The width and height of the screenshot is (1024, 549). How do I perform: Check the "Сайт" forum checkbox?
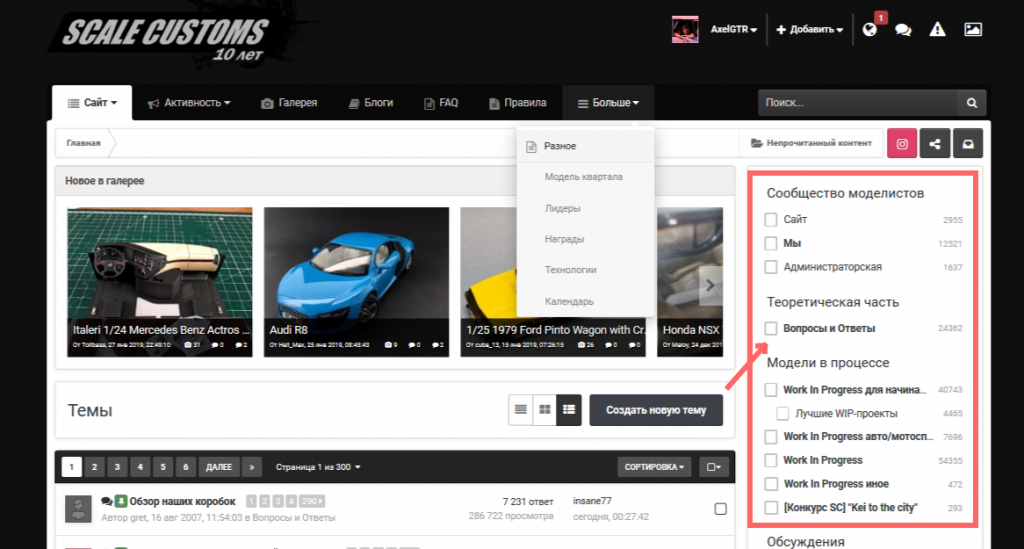771,219
